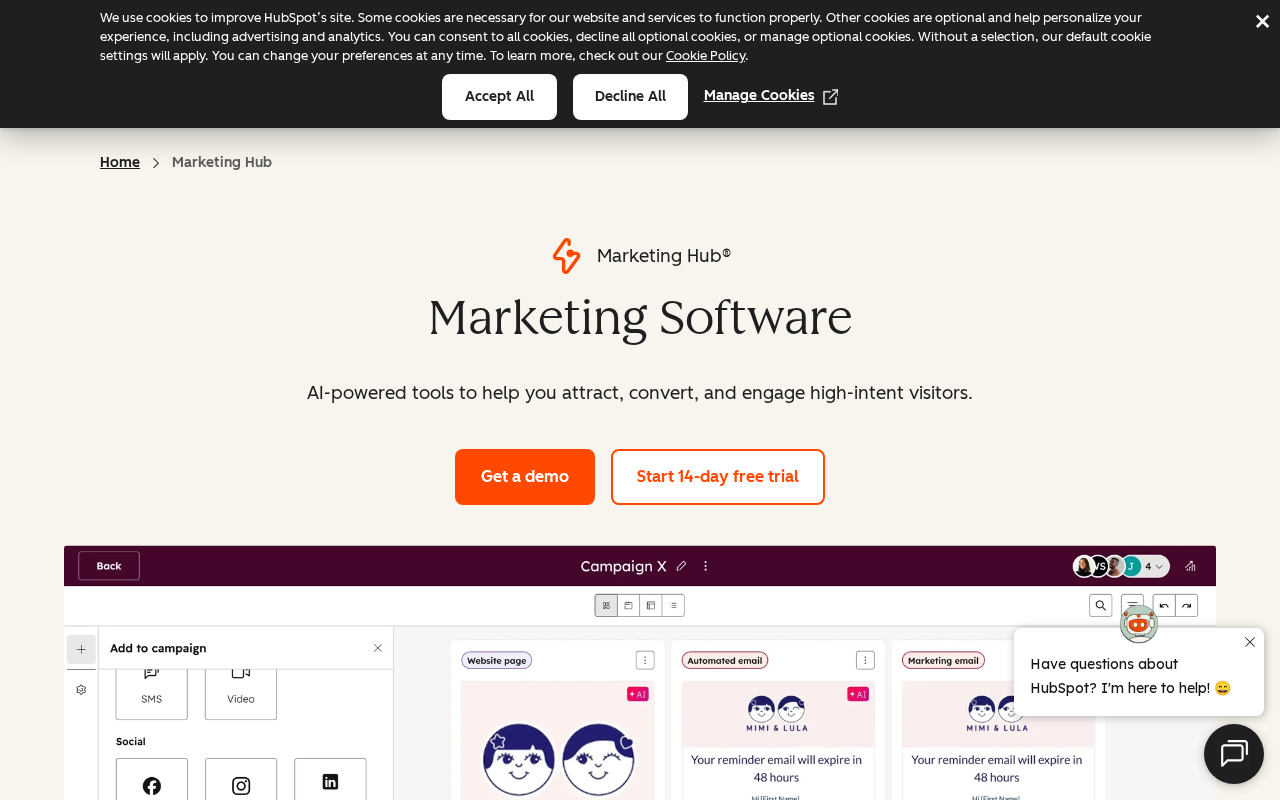1280x800 pixels.
Task: Select the grid view icon
Action: tap(606, 605)
